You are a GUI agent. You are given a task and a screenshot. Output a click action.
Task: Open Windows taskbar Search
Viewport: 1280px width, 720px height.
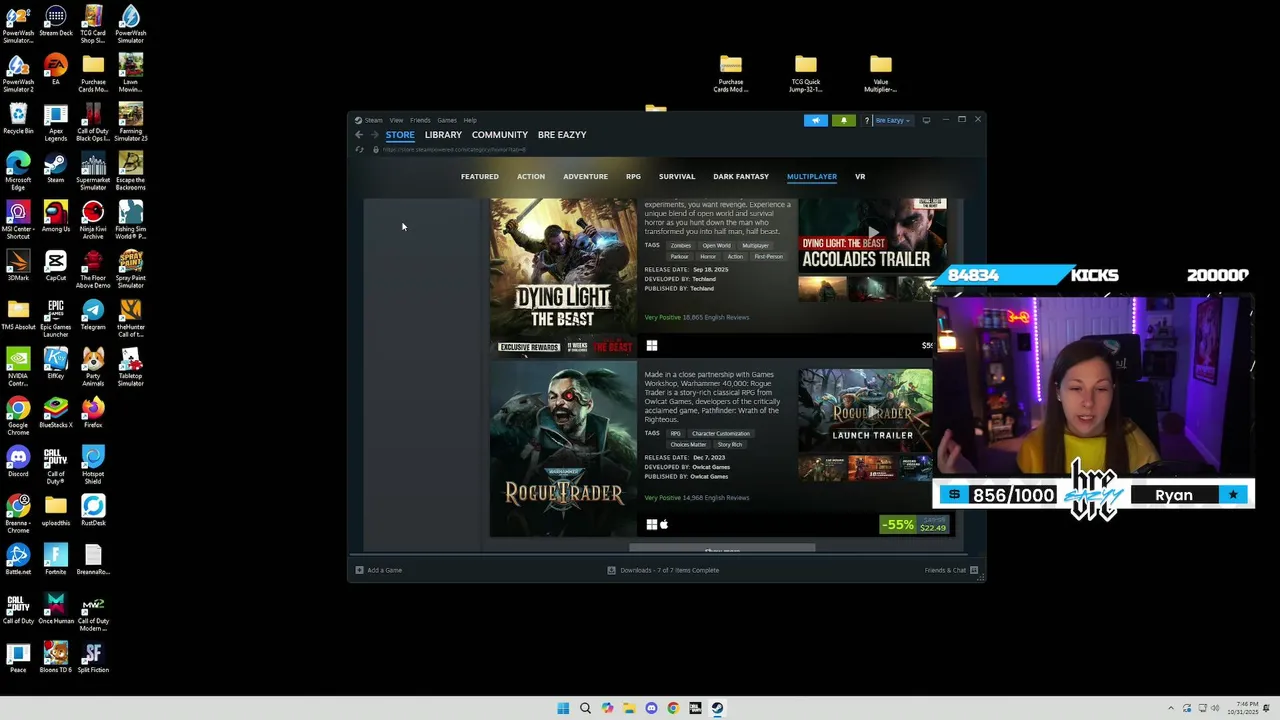pos(585,708)
